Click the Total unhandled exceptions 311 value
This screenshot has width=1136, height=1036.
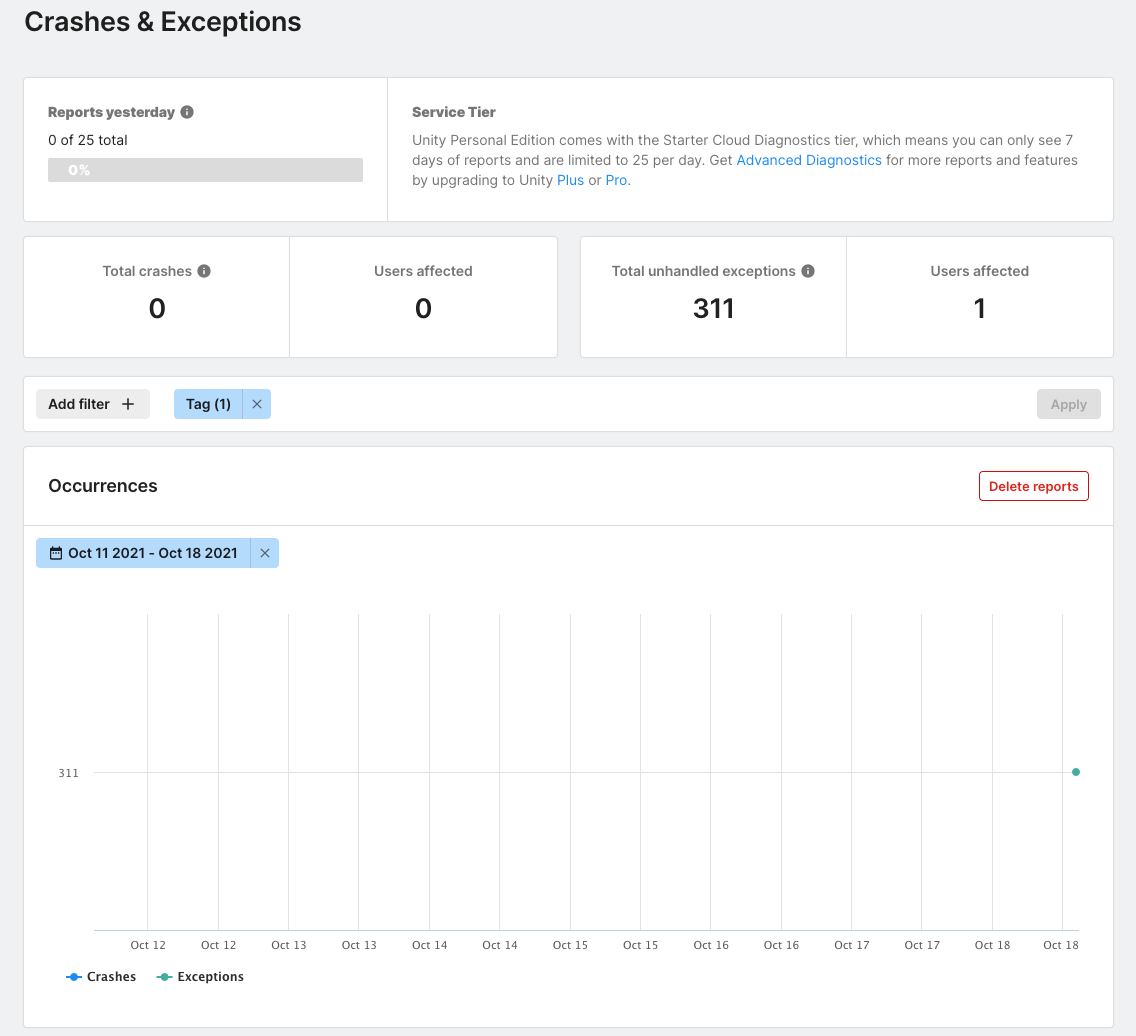coord(713,308)
